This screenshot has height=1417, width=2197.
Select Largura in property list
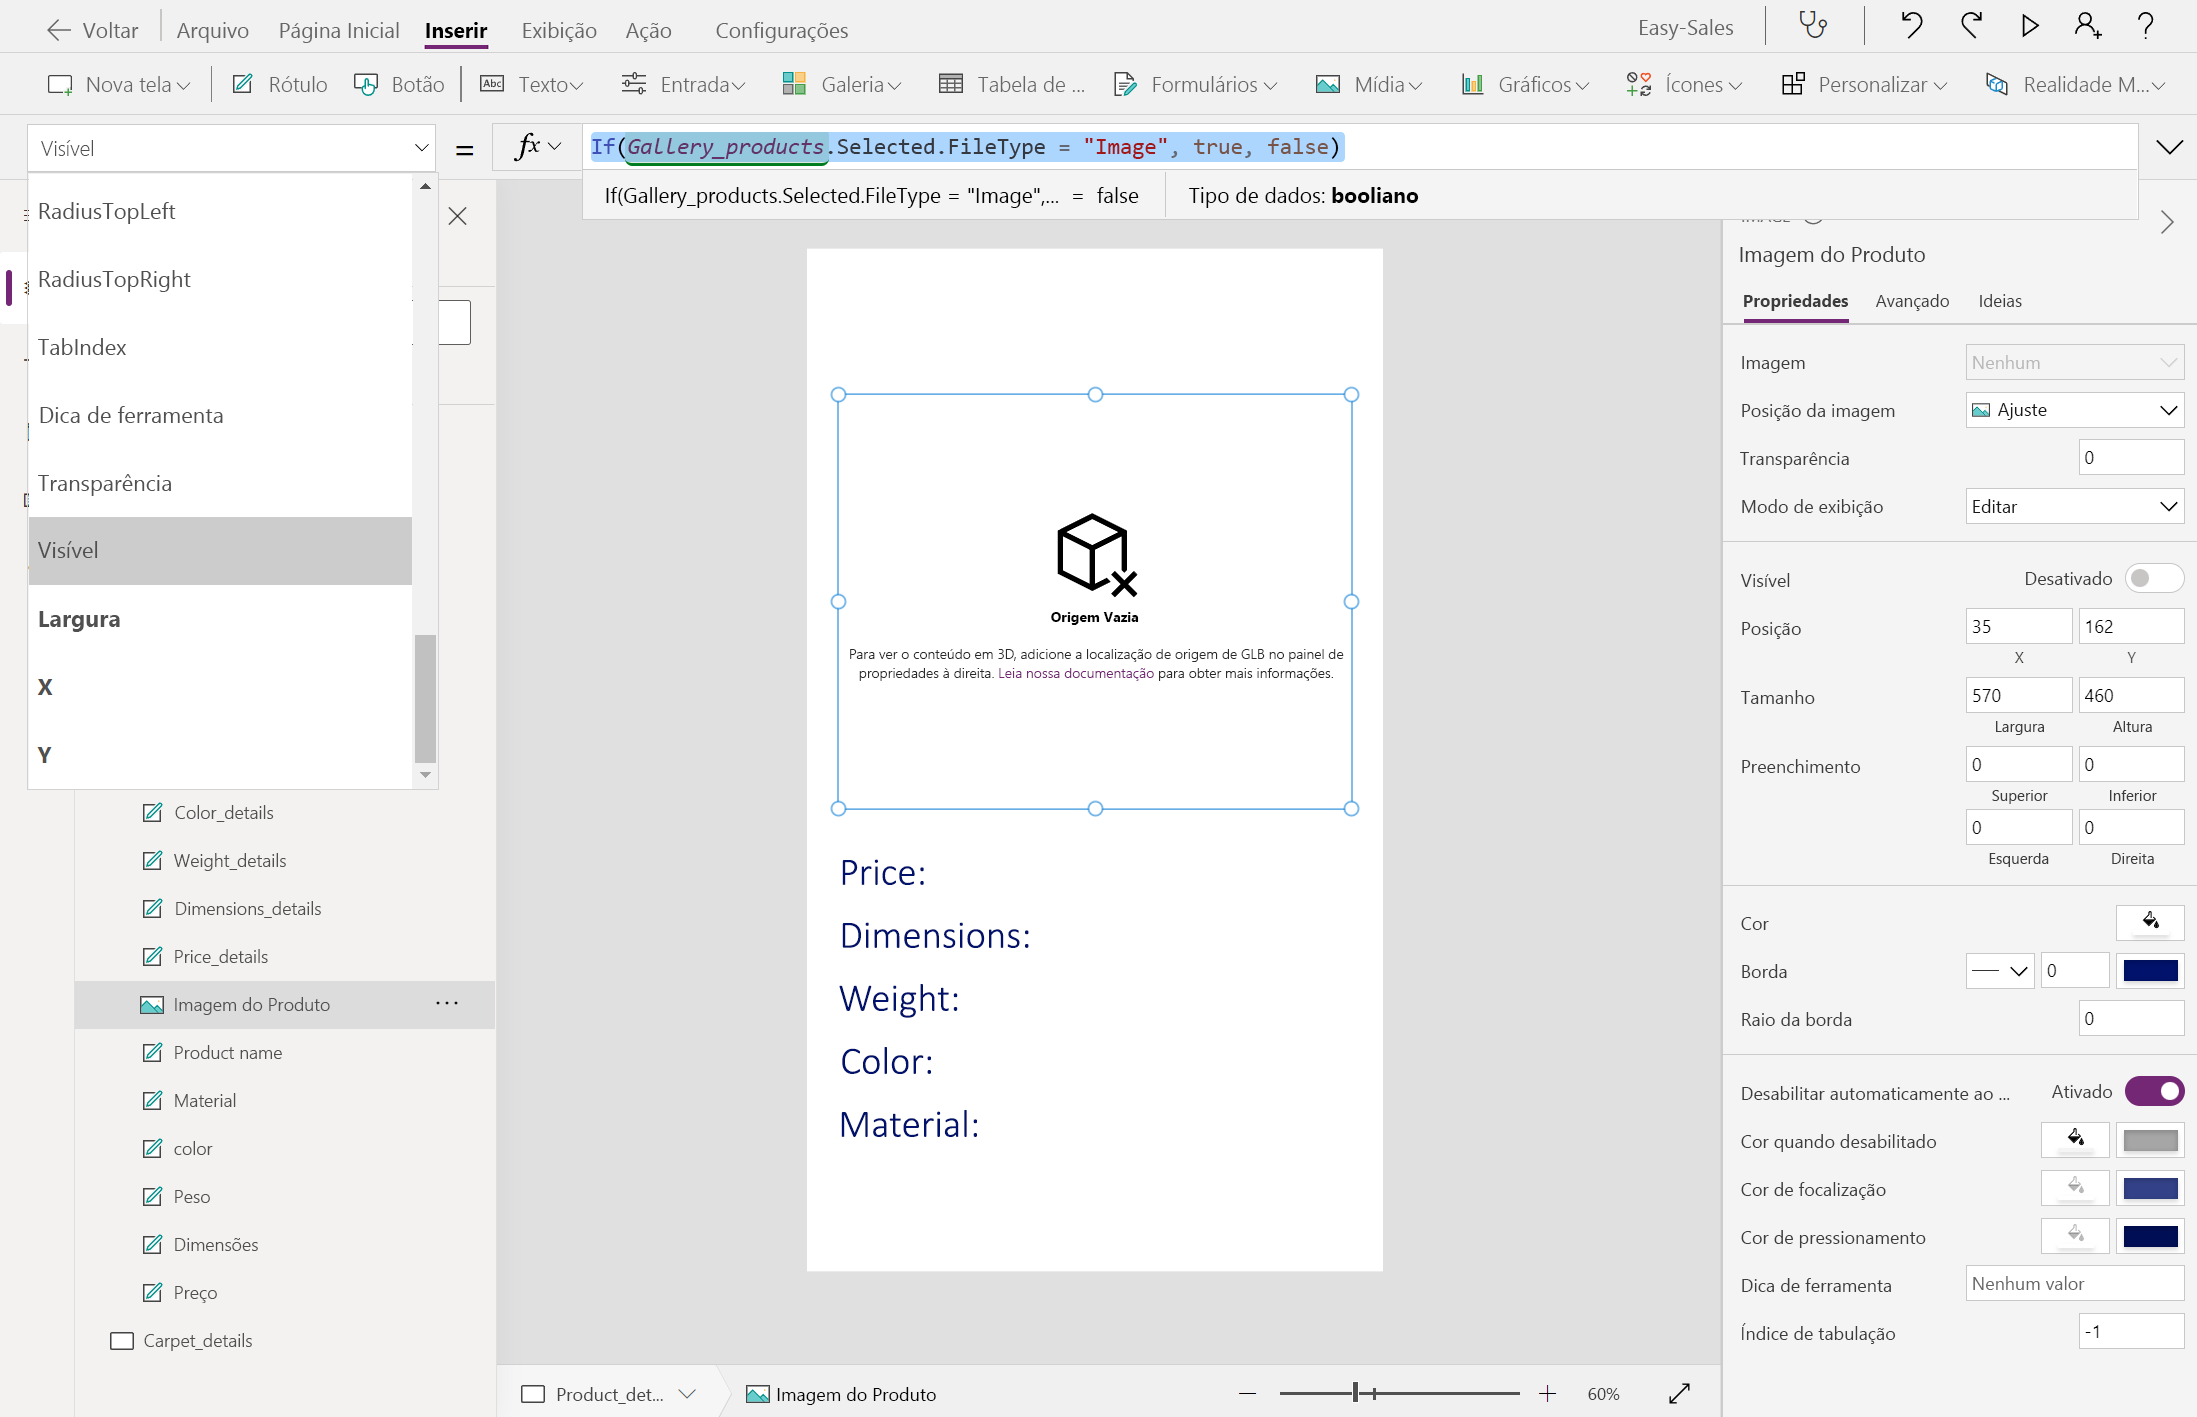click(x=220, y=619)
